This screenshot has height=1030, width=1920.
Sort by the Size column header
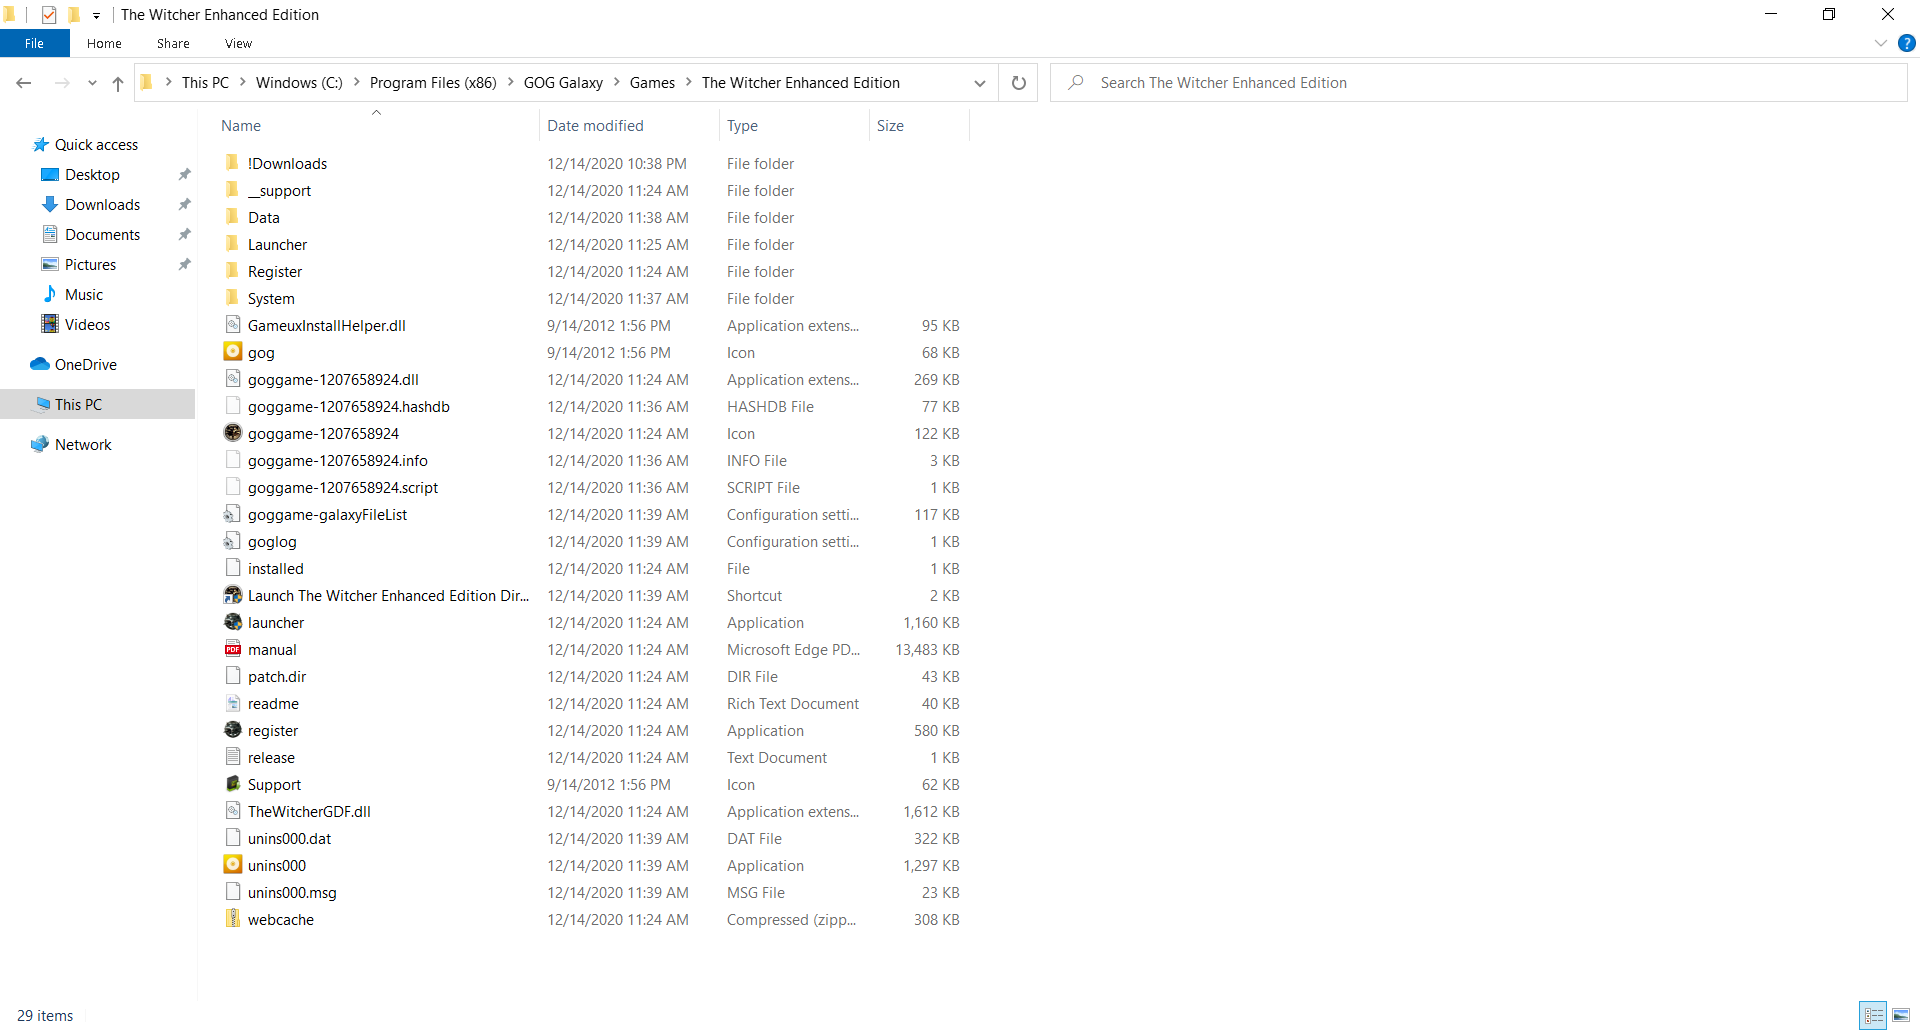tap(919, 126)
